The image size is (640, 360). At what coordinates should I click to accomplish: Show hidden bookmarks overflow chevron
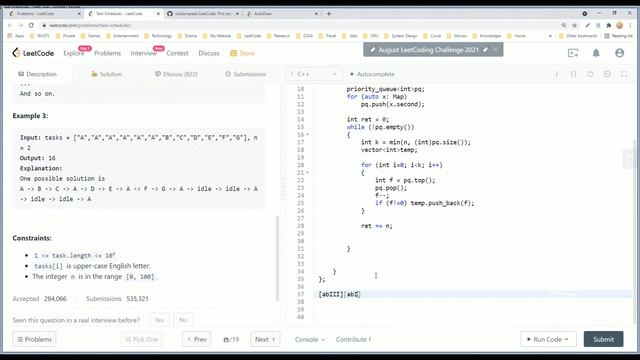(x=550, y=36)
